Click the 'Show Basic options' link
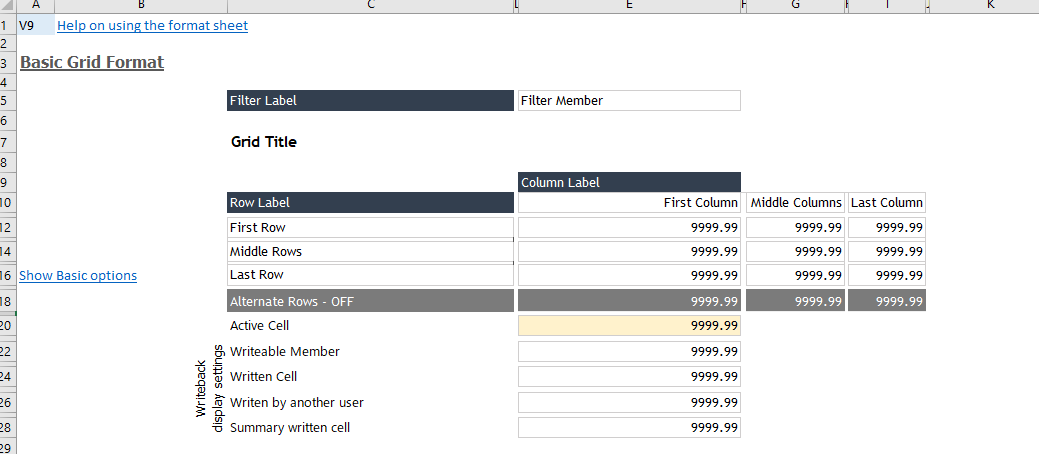Viewport: 1039px width, 454px height. (78, 276)
